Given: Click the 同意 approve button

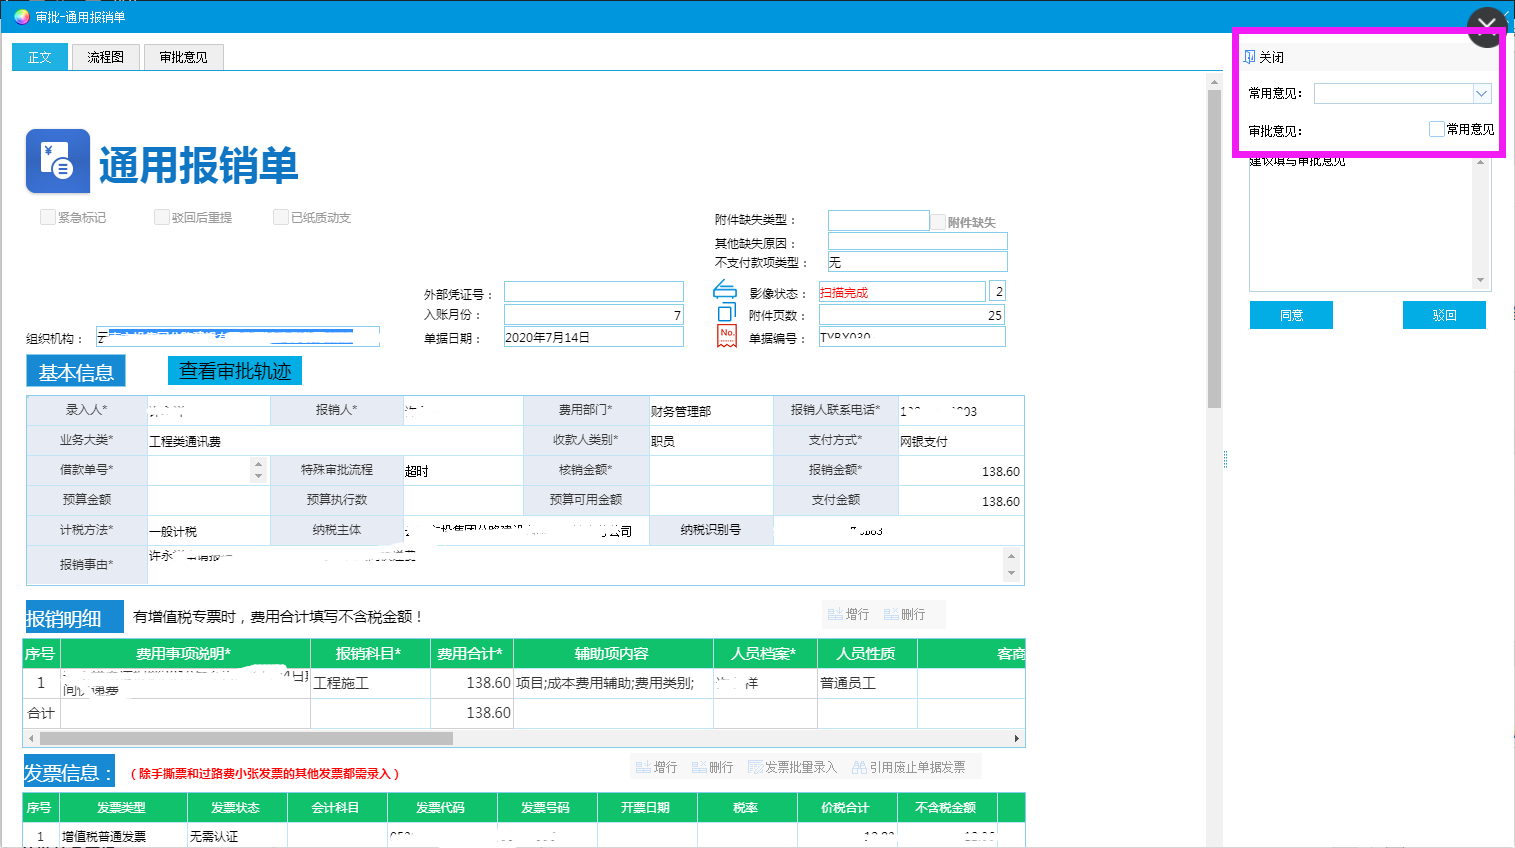Looking at the screenshot, I should [1291, 315].
